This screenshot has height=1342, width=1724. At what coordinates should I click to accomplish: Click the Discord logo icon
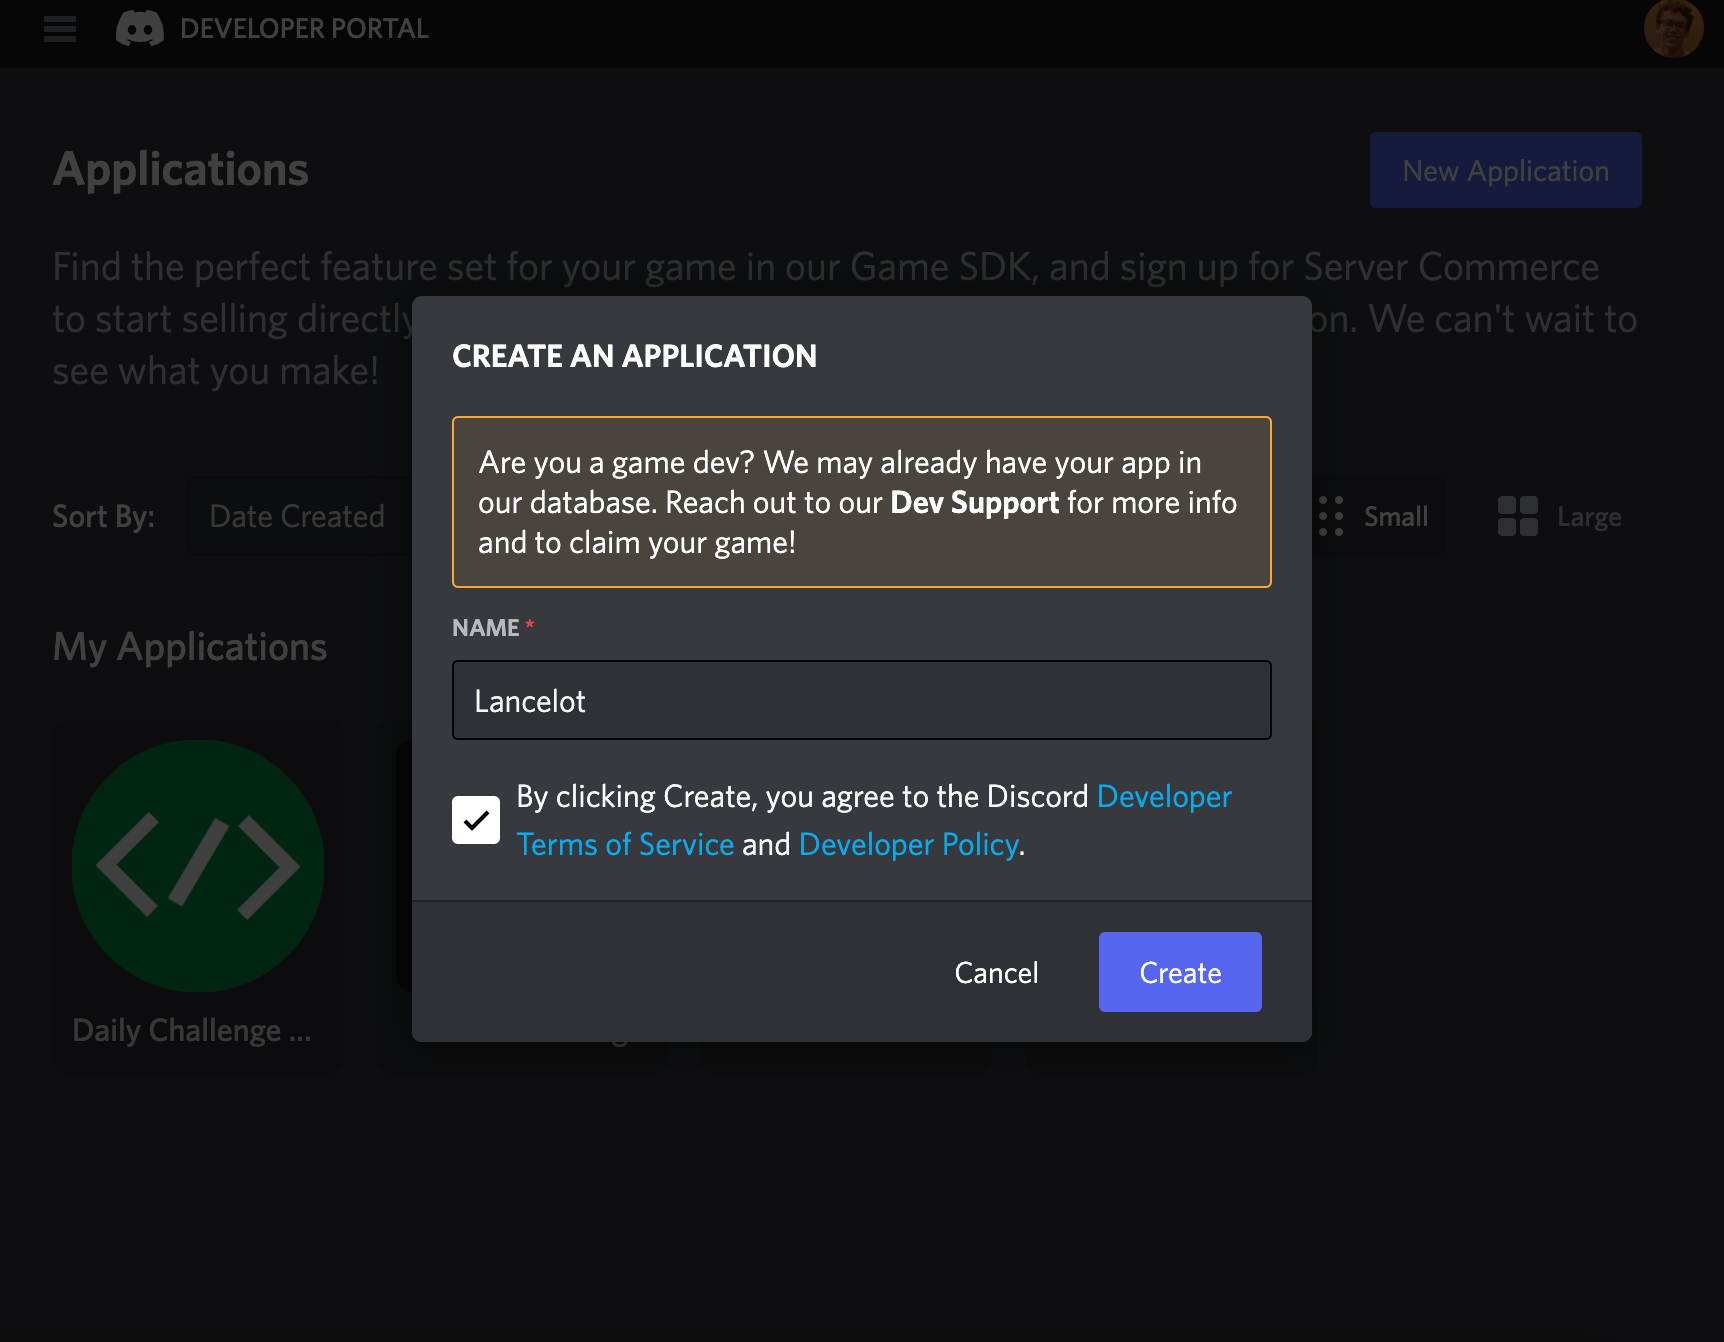[140, 29]
